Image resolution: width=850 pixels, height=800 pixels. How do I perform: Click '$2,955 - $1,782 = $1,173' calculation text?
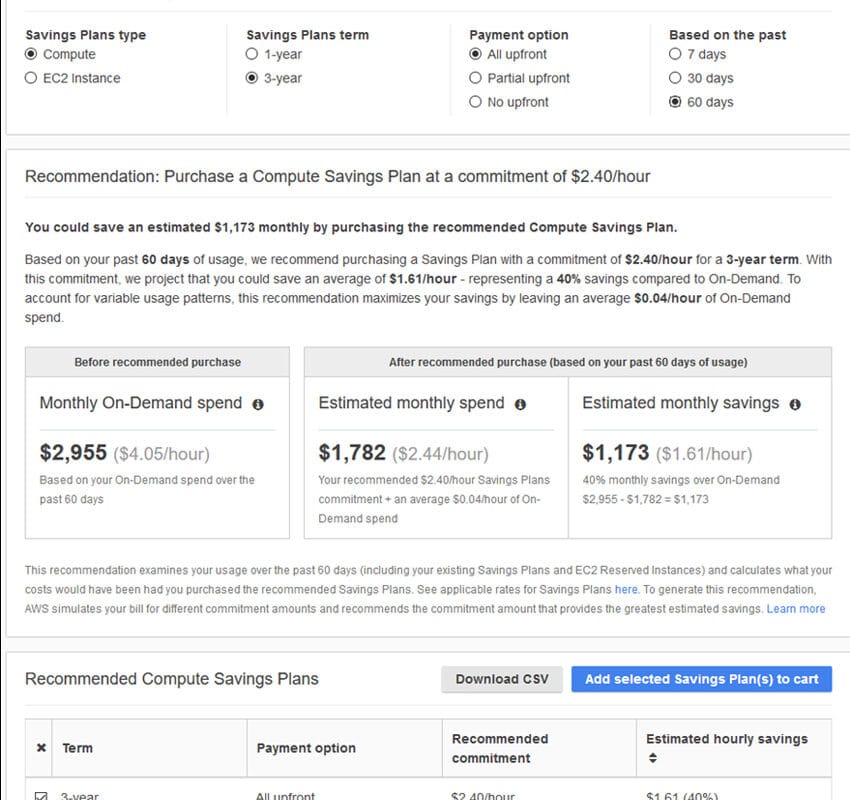(646, 499)
